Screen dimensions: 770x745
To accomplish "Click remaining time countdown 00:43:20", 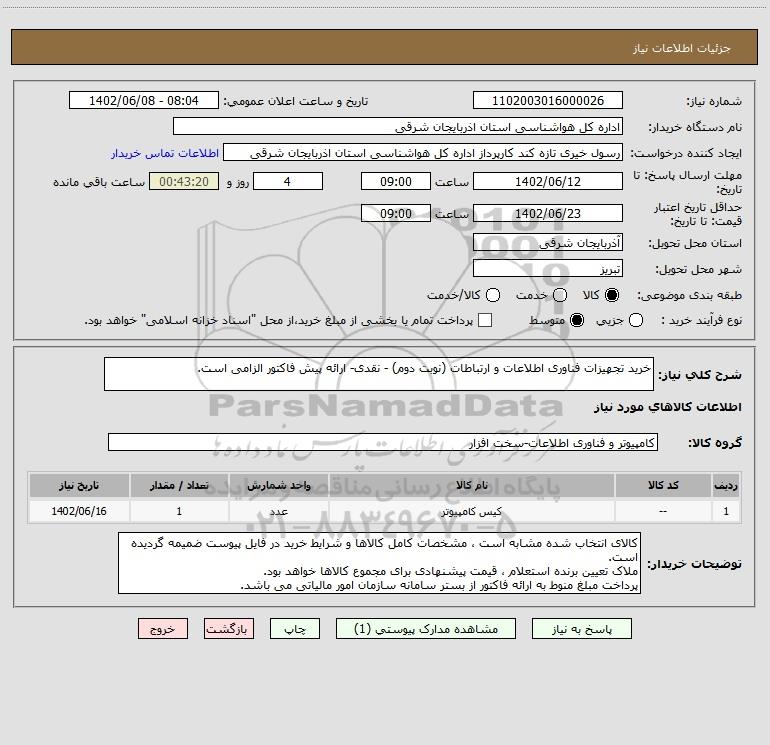I will coord(184,181).
